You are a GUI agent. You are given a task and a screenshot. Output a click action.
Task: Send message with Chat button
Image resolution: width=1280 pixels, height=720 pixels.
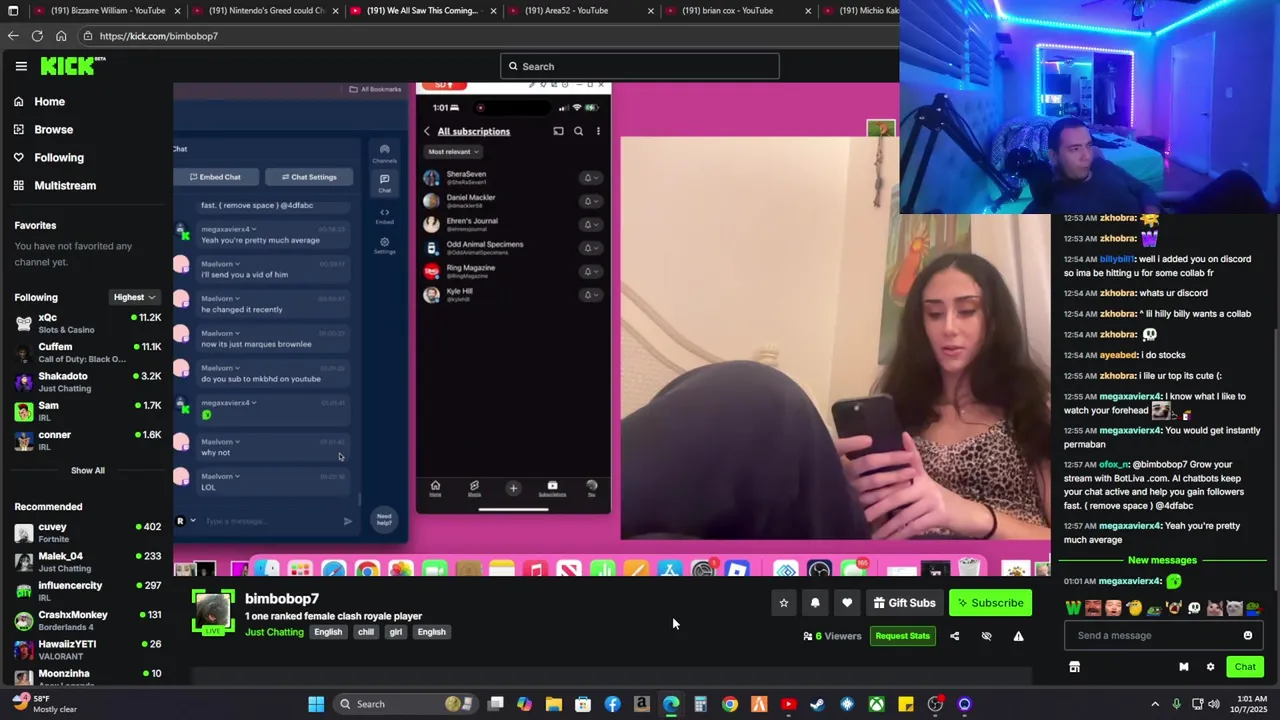tap(1245, 667)
